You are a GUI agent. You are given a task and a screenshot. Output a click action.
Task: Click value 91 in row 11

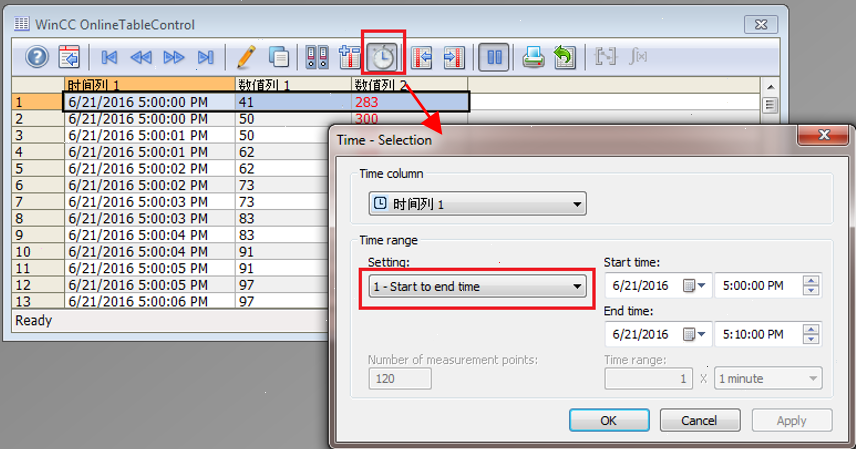tap(246, 268)
